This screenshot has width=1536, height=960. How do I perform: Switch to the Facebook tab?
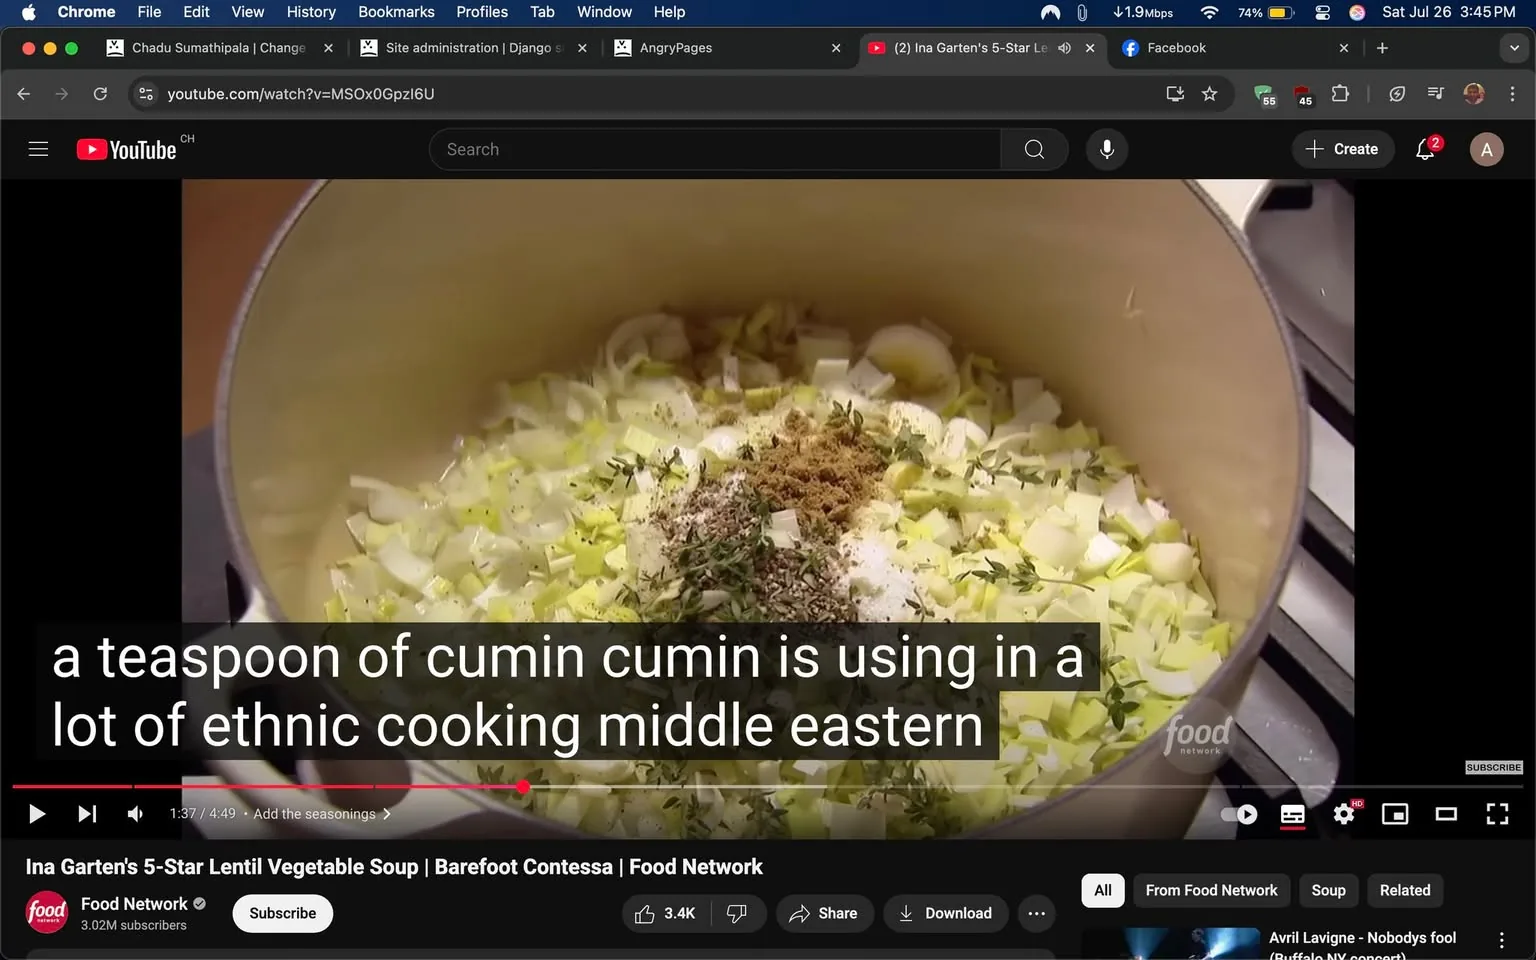pyautogui.click(x=1177, y=47)
